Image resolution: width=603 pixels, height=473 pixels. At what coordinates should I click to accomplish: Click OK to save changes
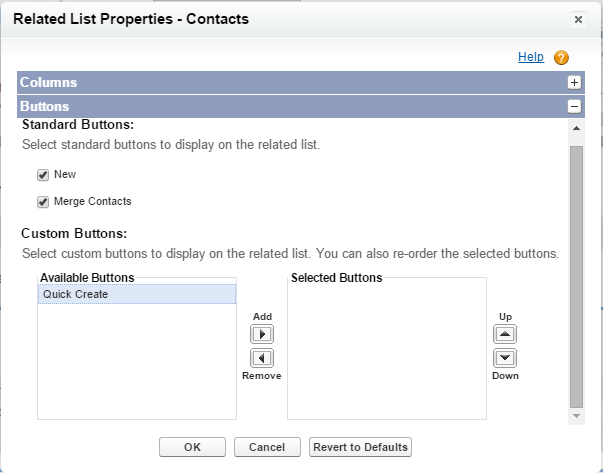(x=192, y=447)
